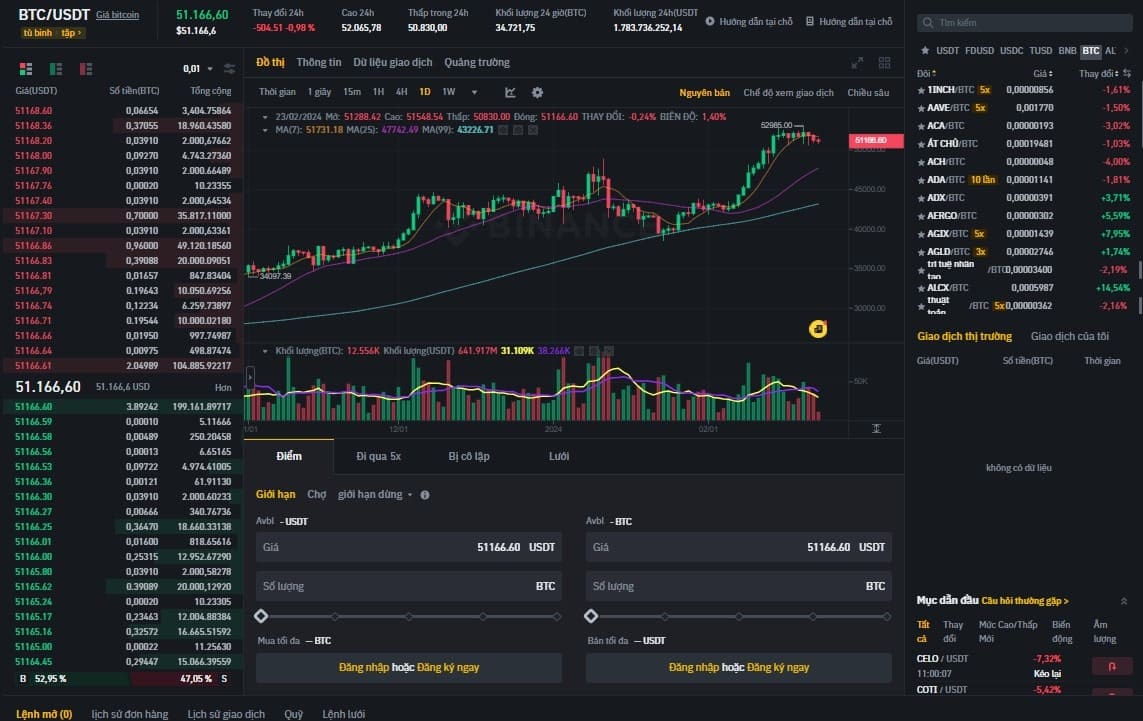Click the search magnifier icon
1143x721 pixels.
[x=928, y=23]
